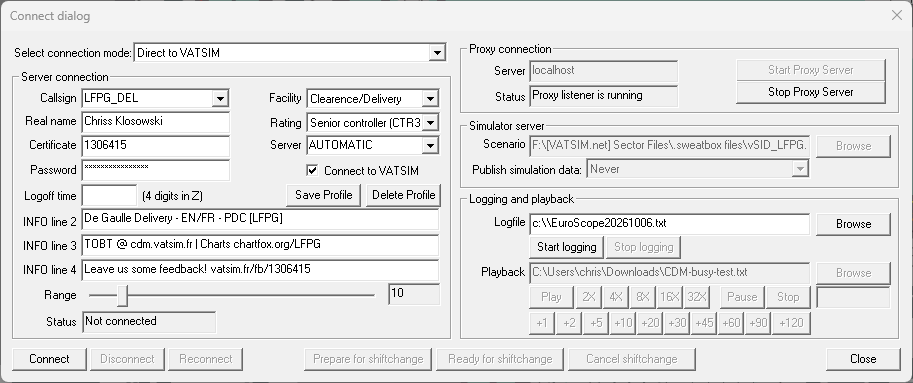Click the Close button at bottom right
Screen dimensions: 913x383
tap(863, 359)
